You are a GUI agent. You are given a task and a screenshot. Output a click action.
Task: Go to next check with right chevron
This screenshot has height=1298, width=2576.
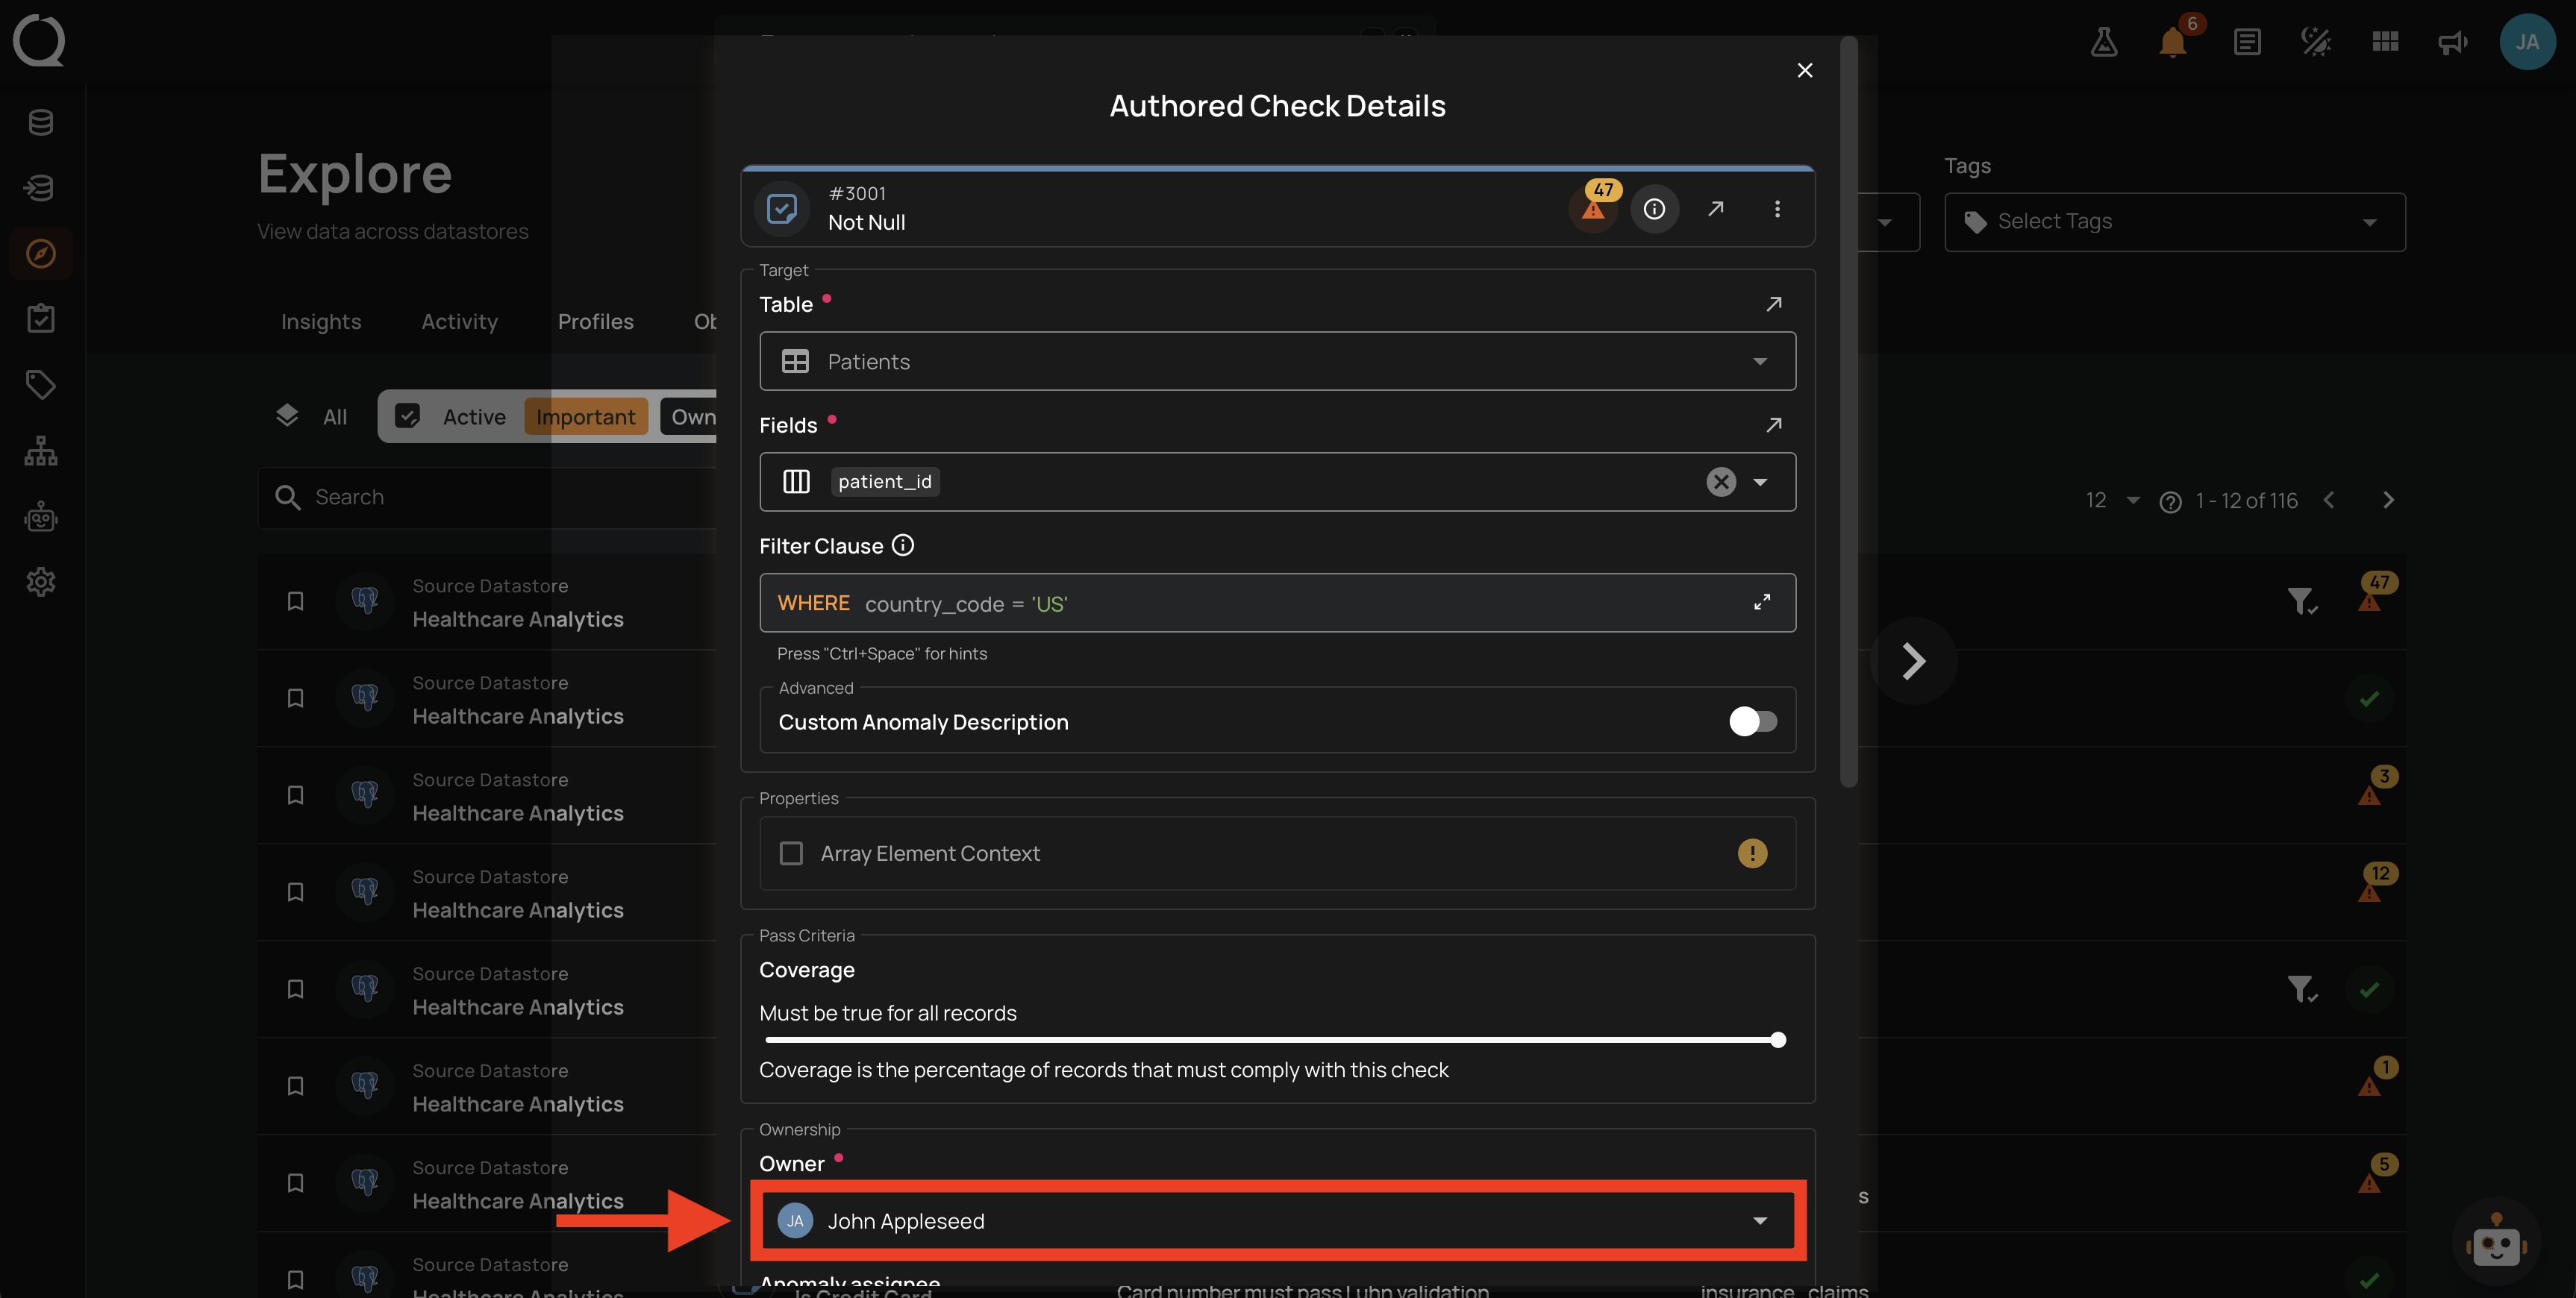[1913, 661]
